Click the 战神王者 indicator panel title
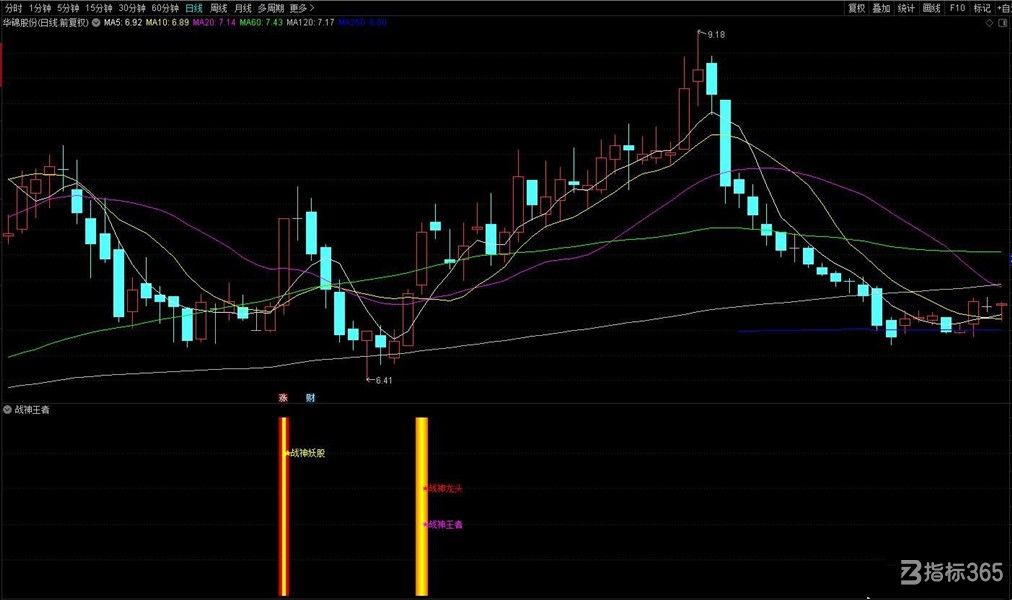This screenshot has height=600, width=1012. tap(32, 410)
